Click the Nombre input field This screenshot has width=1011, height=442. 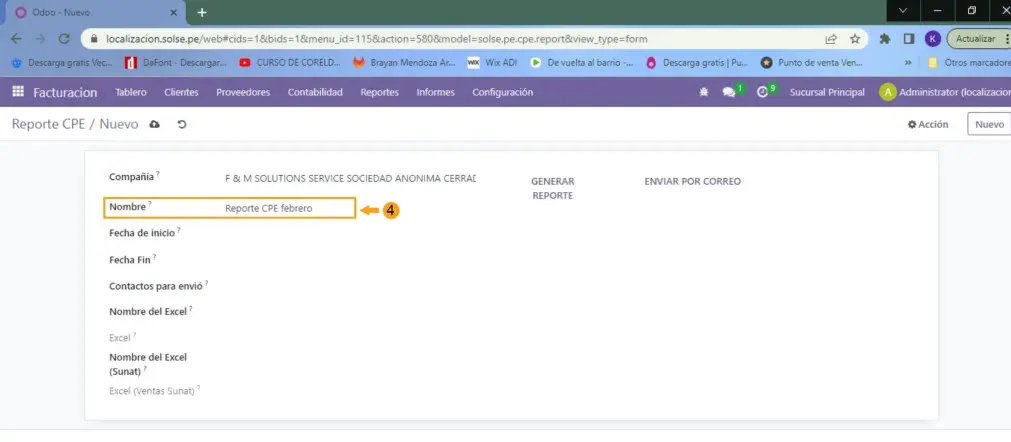286,208
